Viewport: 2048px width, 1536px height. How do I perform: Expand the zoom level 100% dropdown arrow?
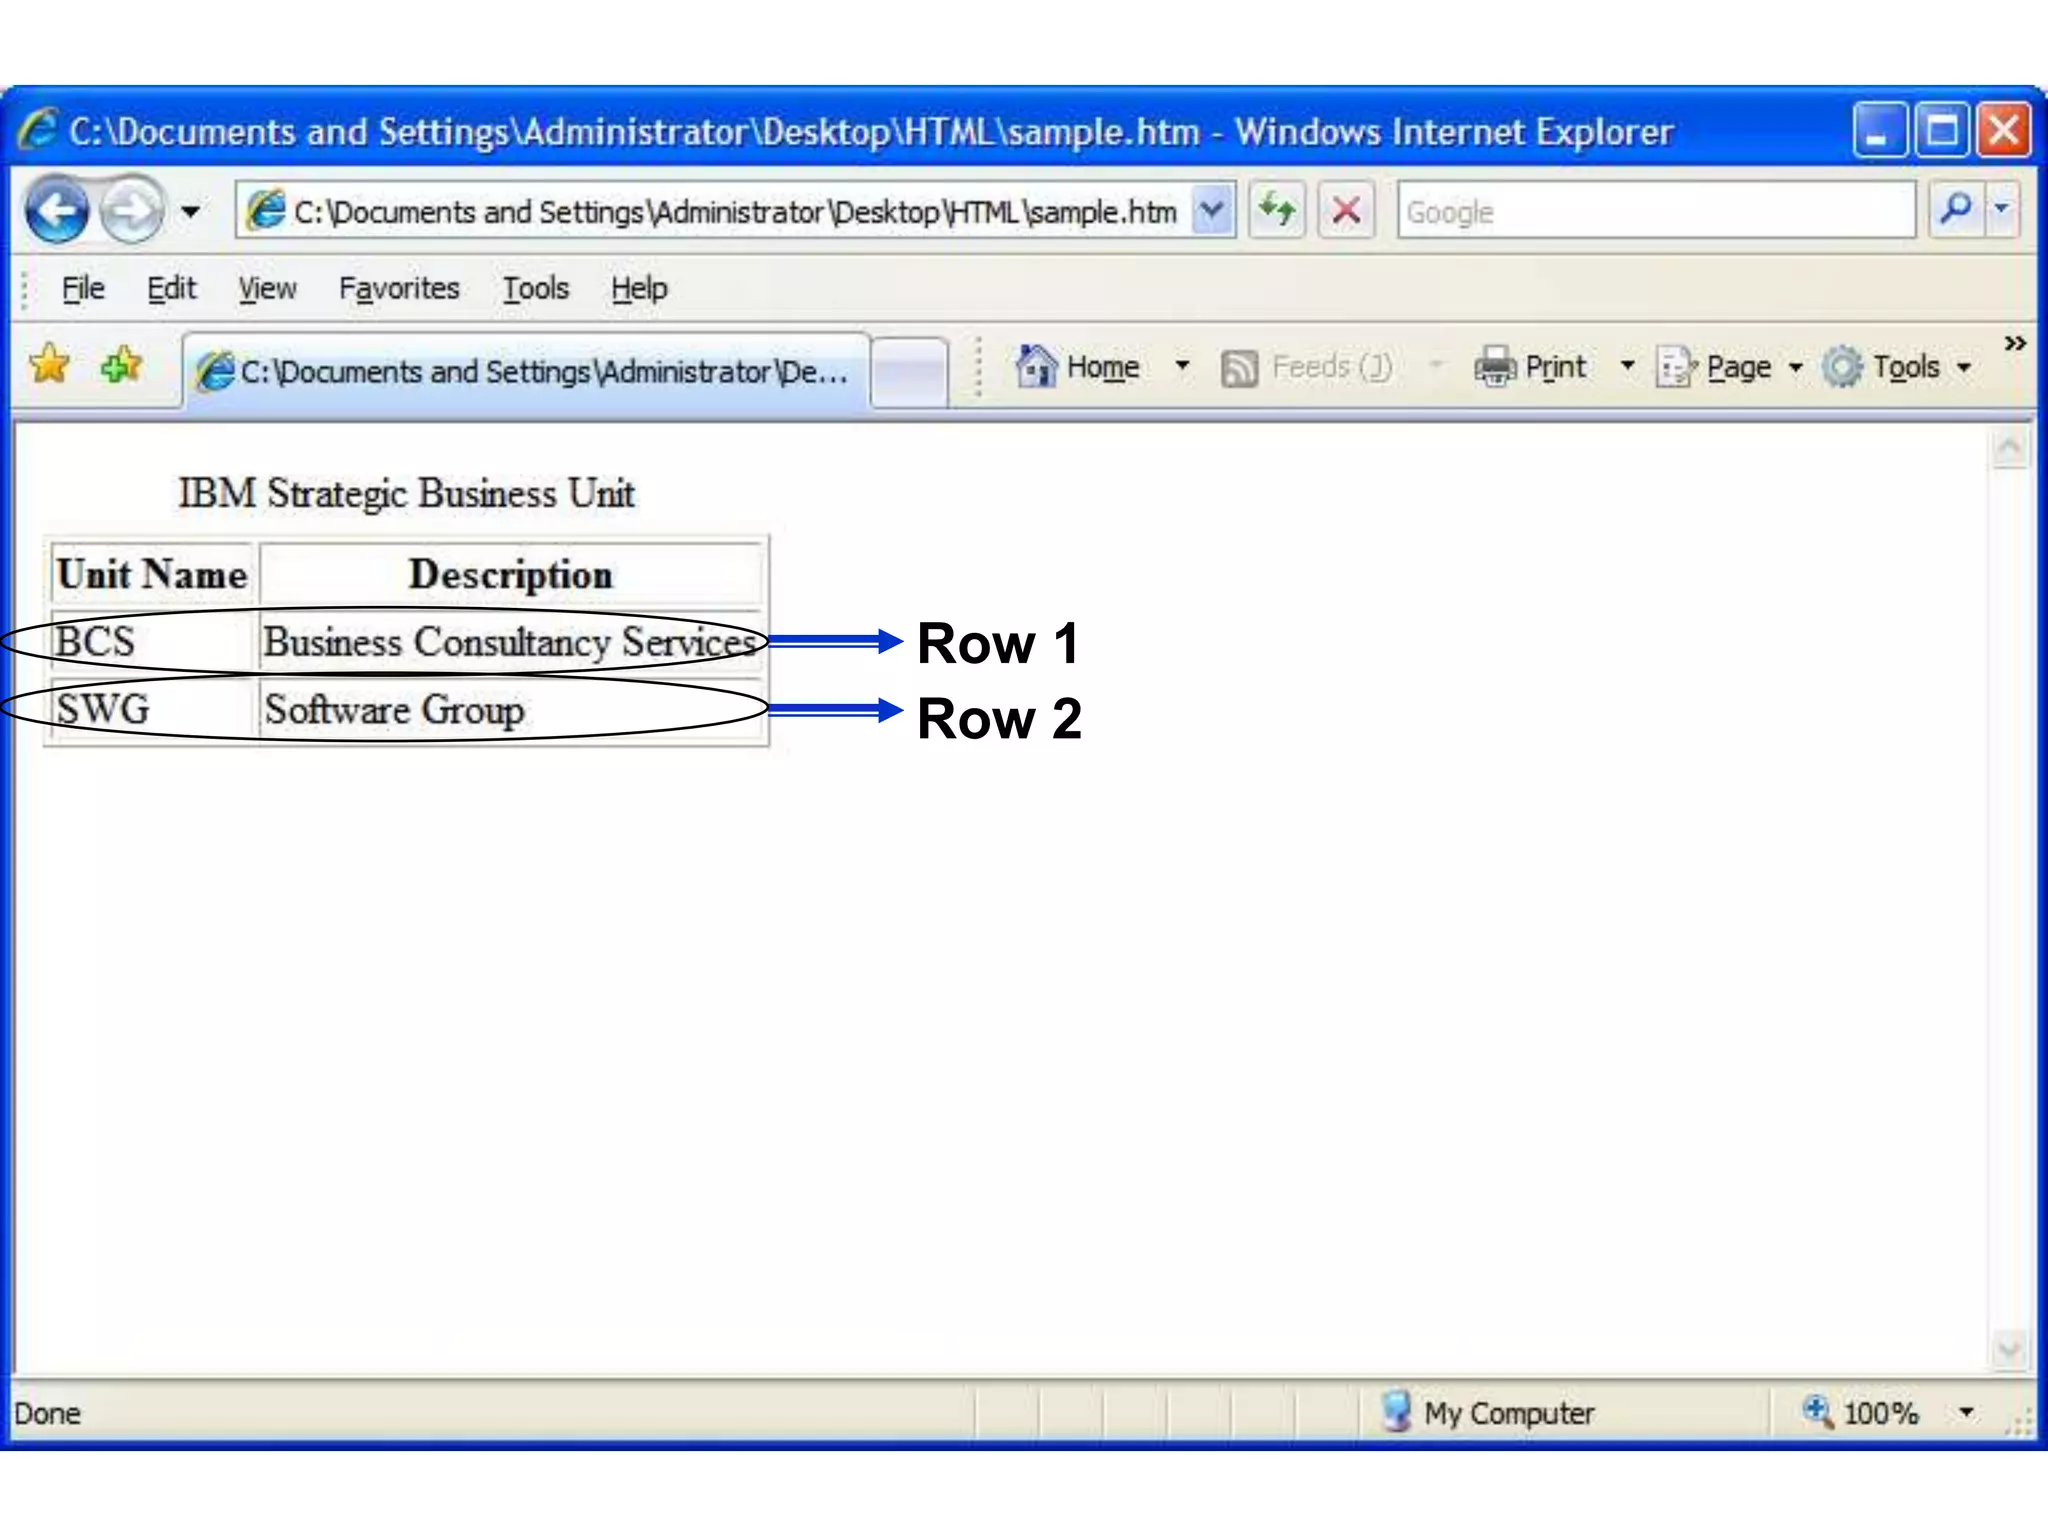(1966, 1412)
